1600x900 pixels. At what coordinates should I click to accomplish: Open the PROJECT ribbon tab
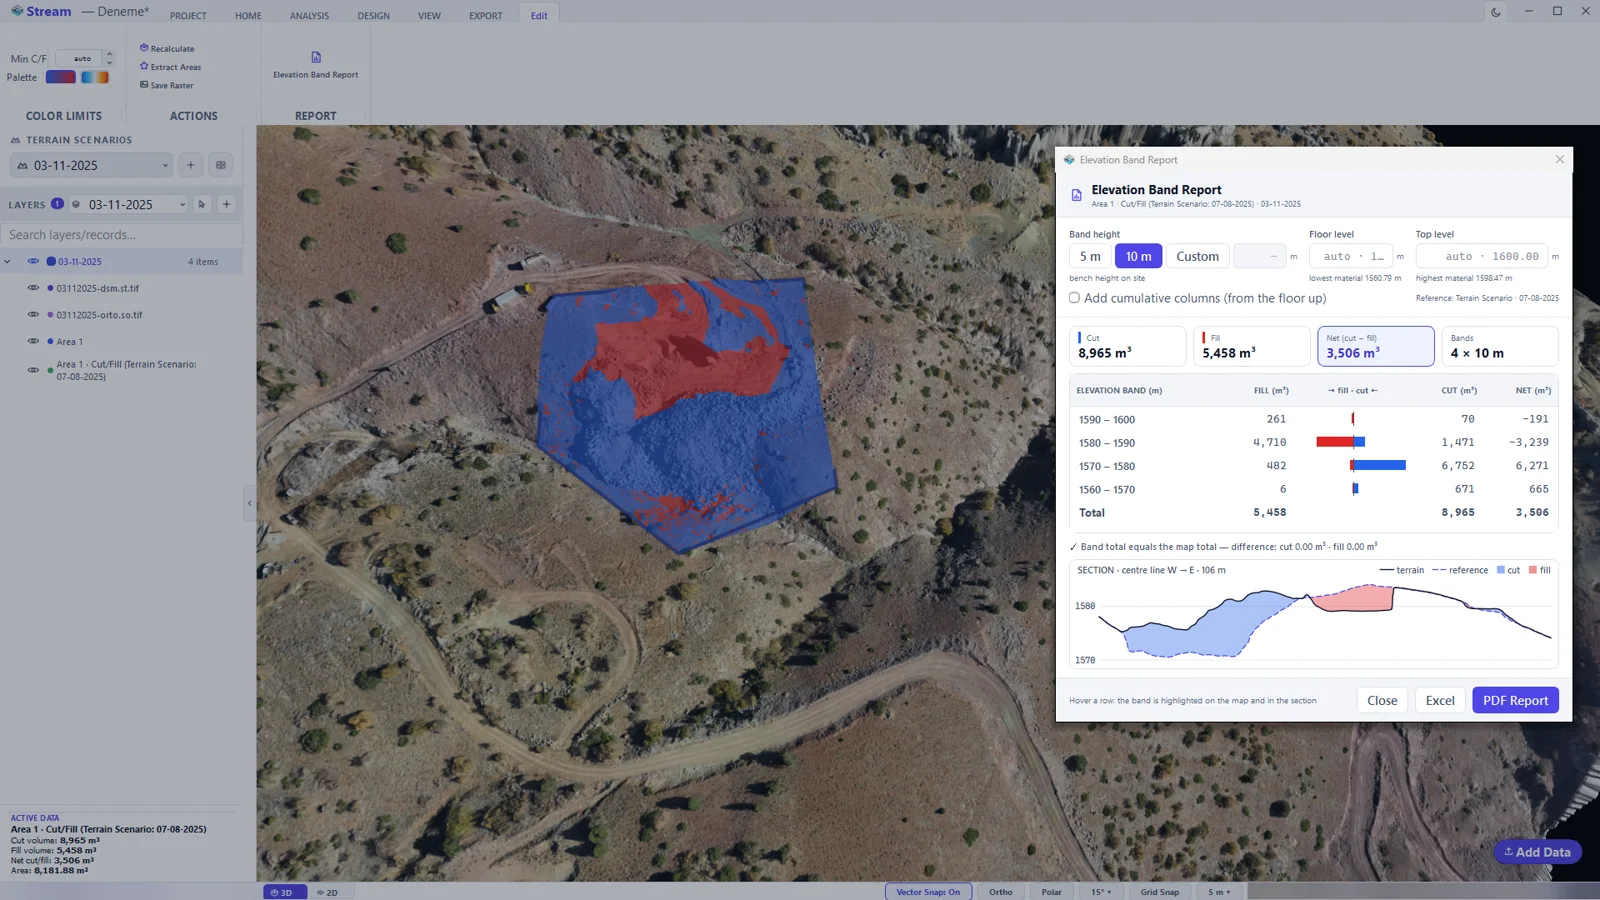point(188,16)
